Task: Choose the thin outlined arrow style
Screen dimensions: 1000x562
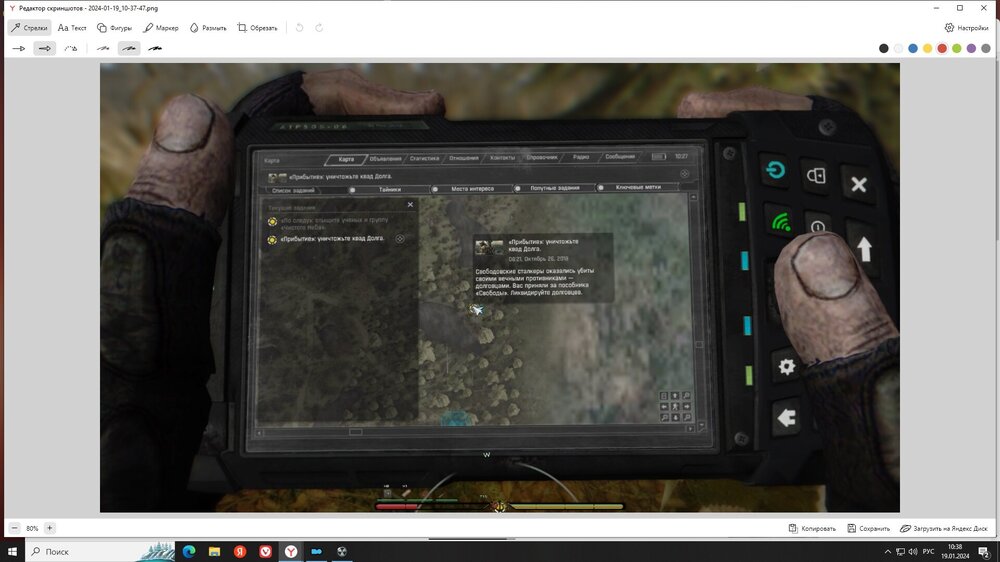Action: (19, 48)
